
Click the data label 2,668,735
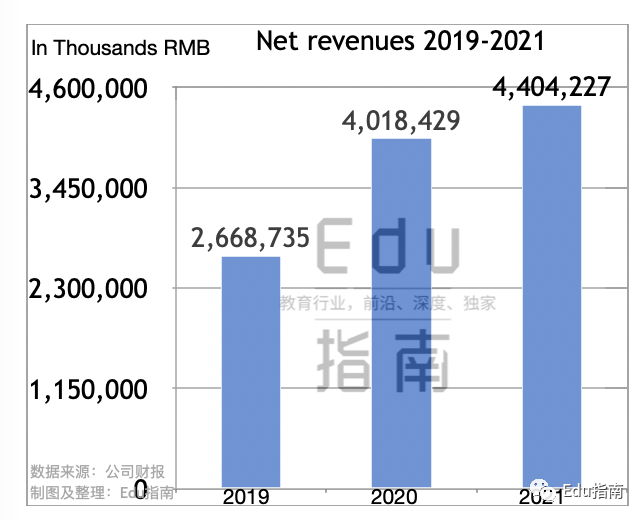(250, 238)
